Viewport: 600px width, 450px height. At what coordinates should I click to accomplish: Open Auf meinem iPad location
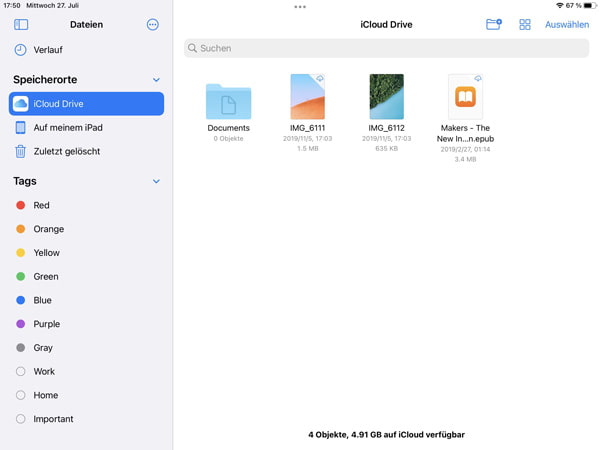(86, 127)
